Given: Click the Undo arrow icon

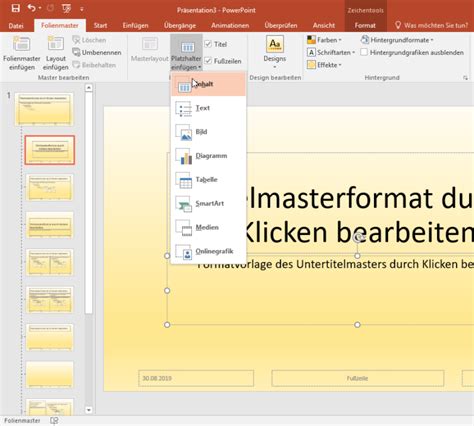Looking at the screenshot, I should point(32,8).
